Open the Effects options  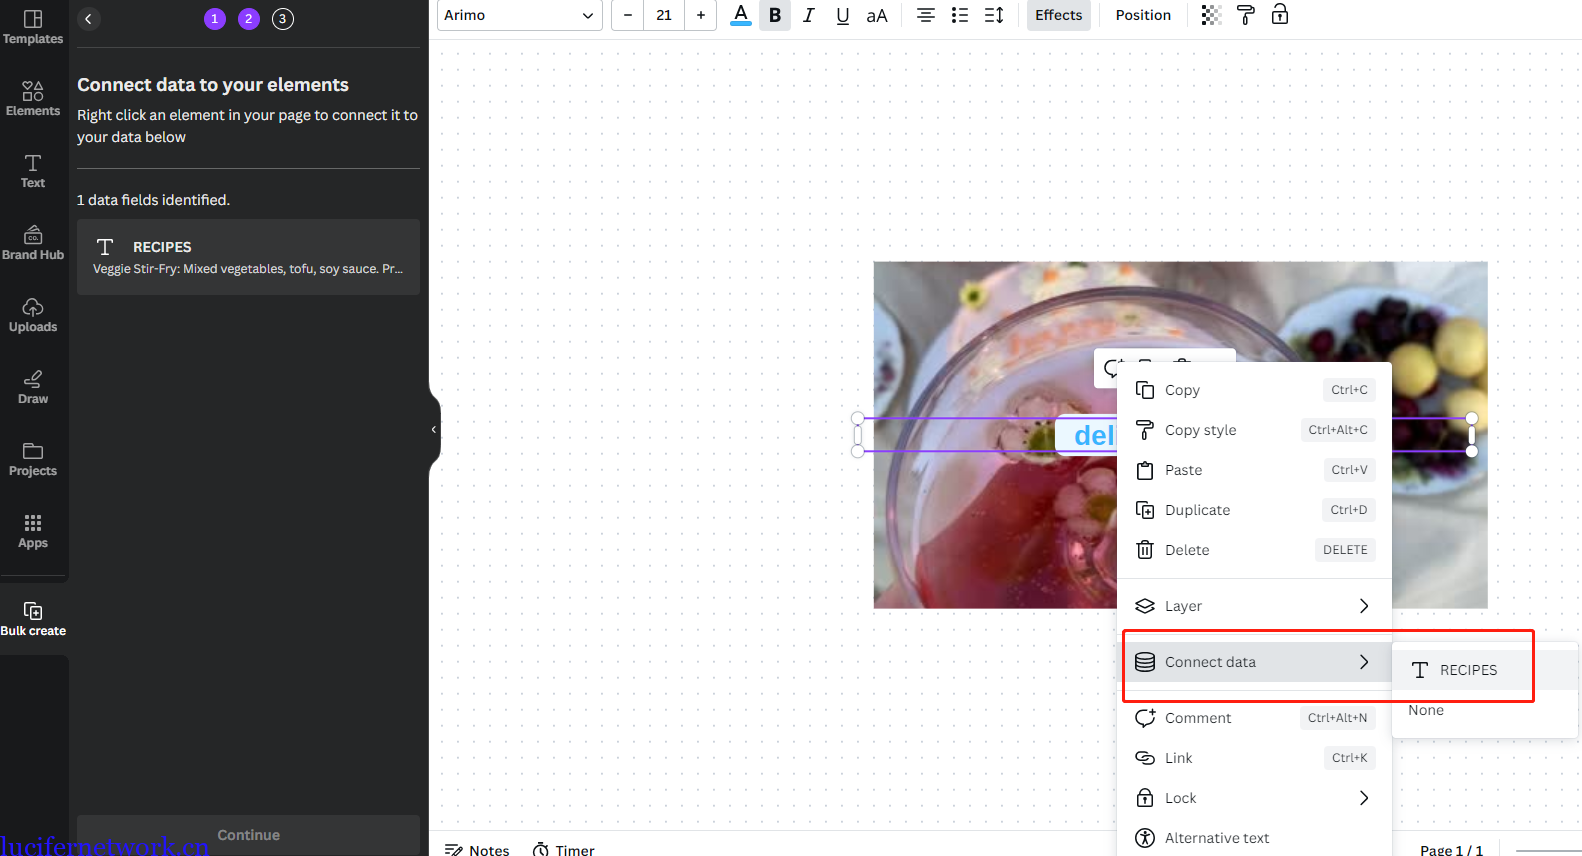click(x=1058, y=15)
